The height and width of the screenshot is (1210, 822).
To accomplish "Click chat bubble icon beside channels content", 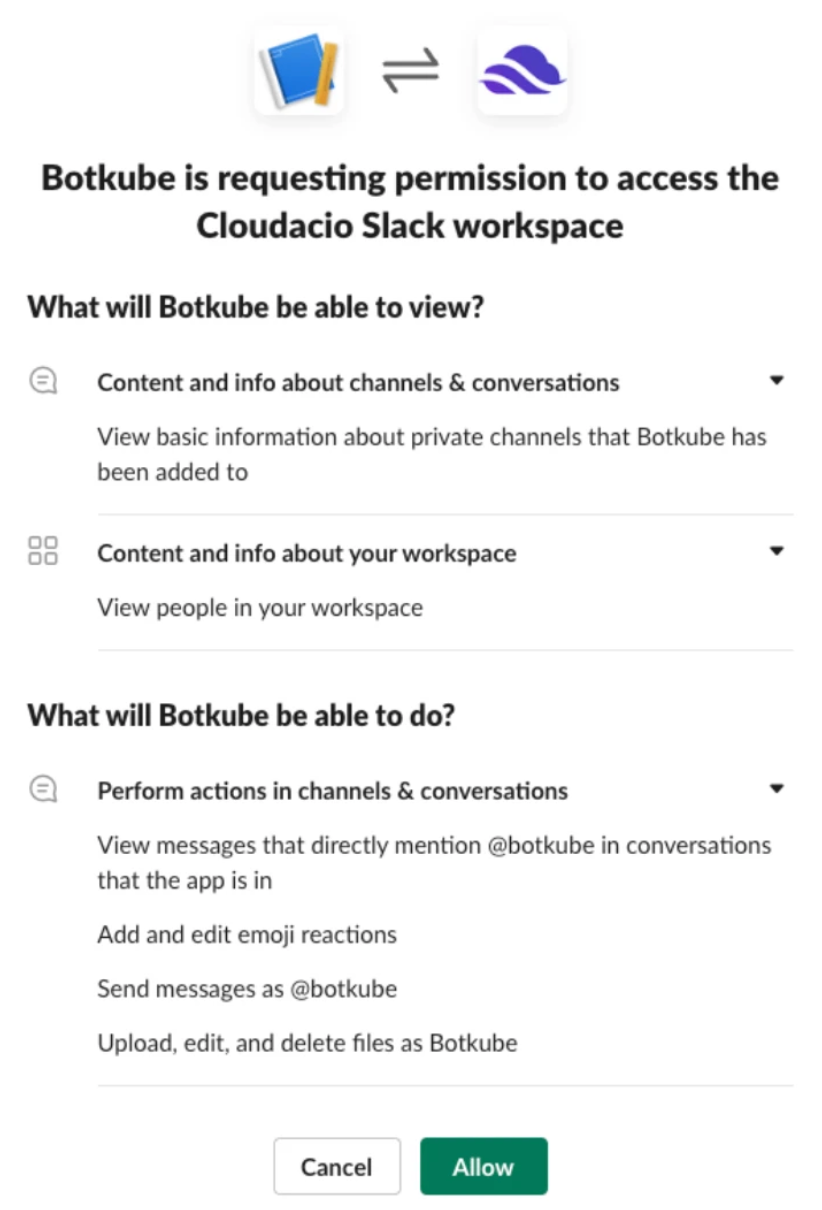I will pos(43,381).
